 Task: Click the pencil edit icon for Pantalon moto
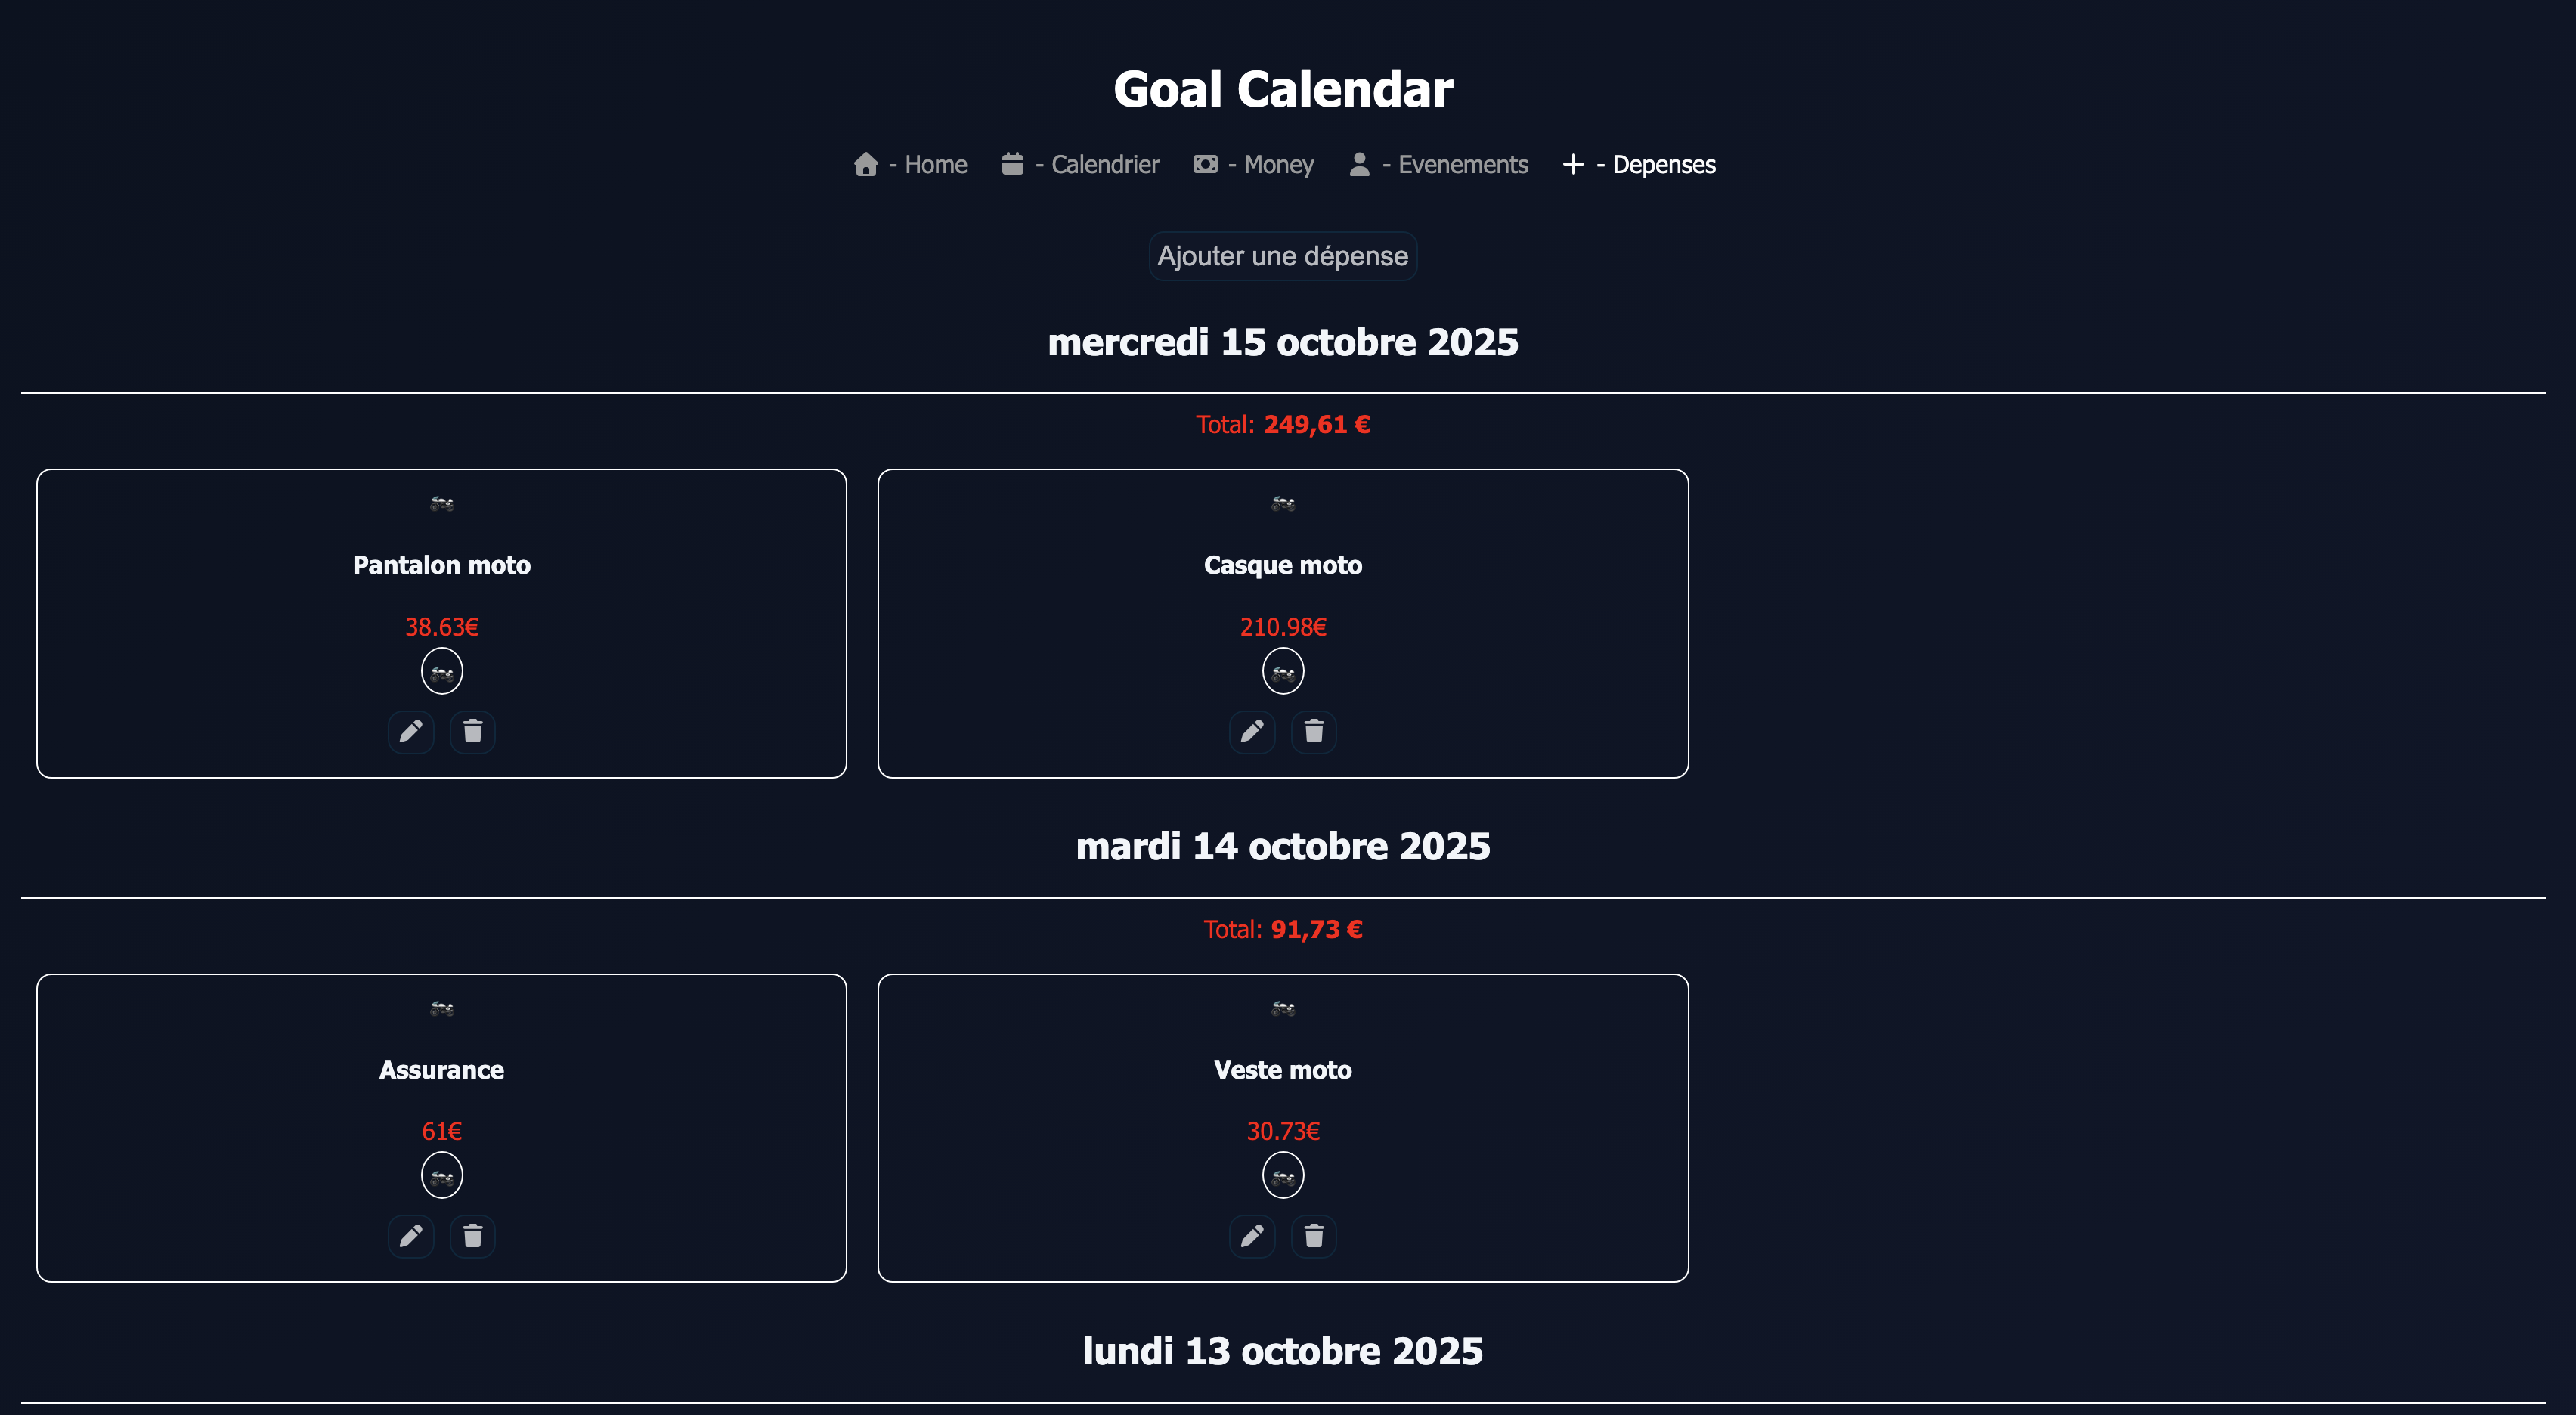pyautogui.click(x=410, y=732)
